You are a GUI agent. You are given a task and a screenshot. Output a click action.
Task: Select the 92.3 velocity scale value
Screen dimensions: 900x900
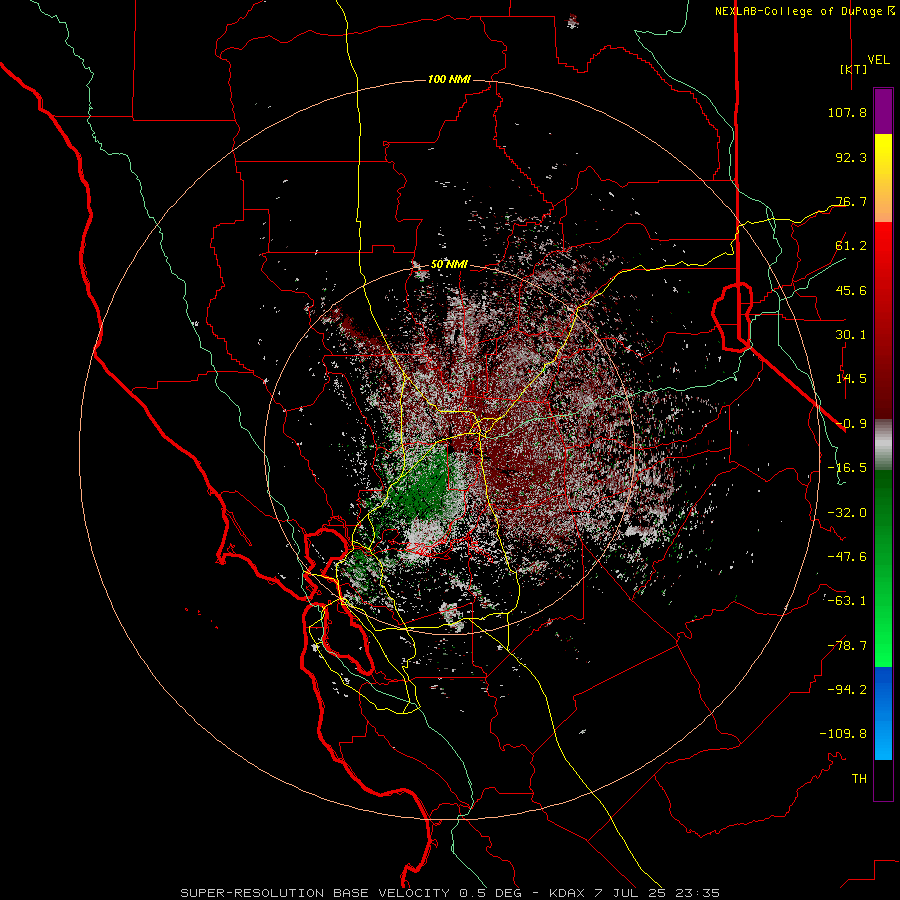pos(851,157)
